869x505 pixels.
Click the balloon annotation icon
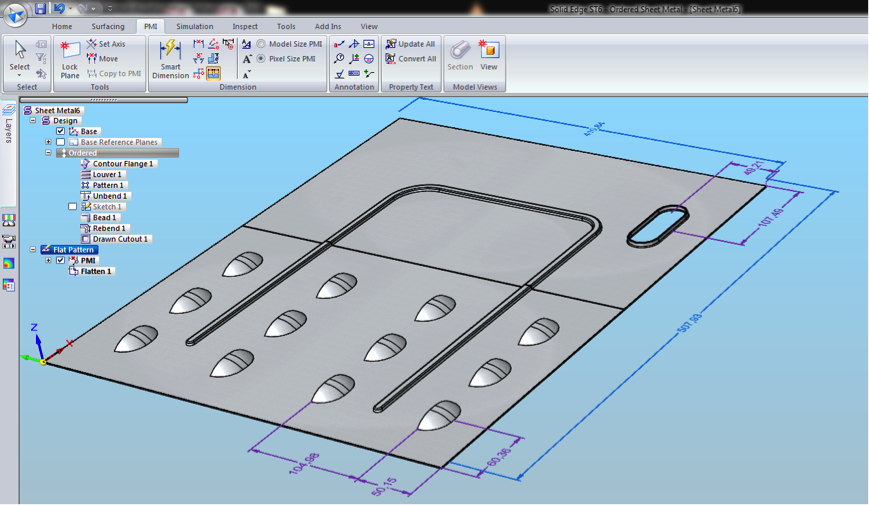point(339,59)
